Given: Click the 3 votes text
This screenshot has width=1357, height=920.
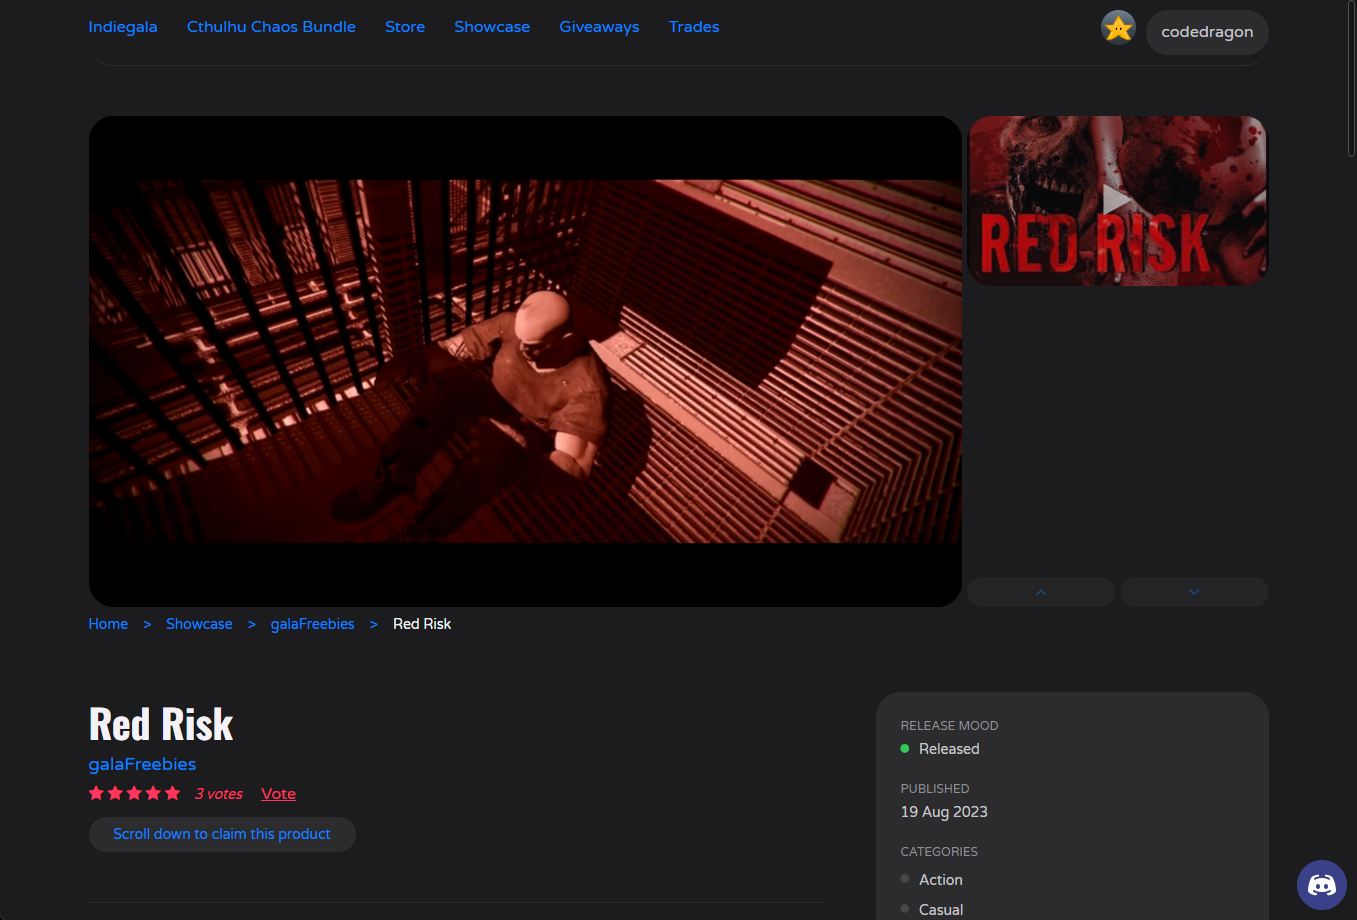Looking at the screenshot, I should point(219,794).
